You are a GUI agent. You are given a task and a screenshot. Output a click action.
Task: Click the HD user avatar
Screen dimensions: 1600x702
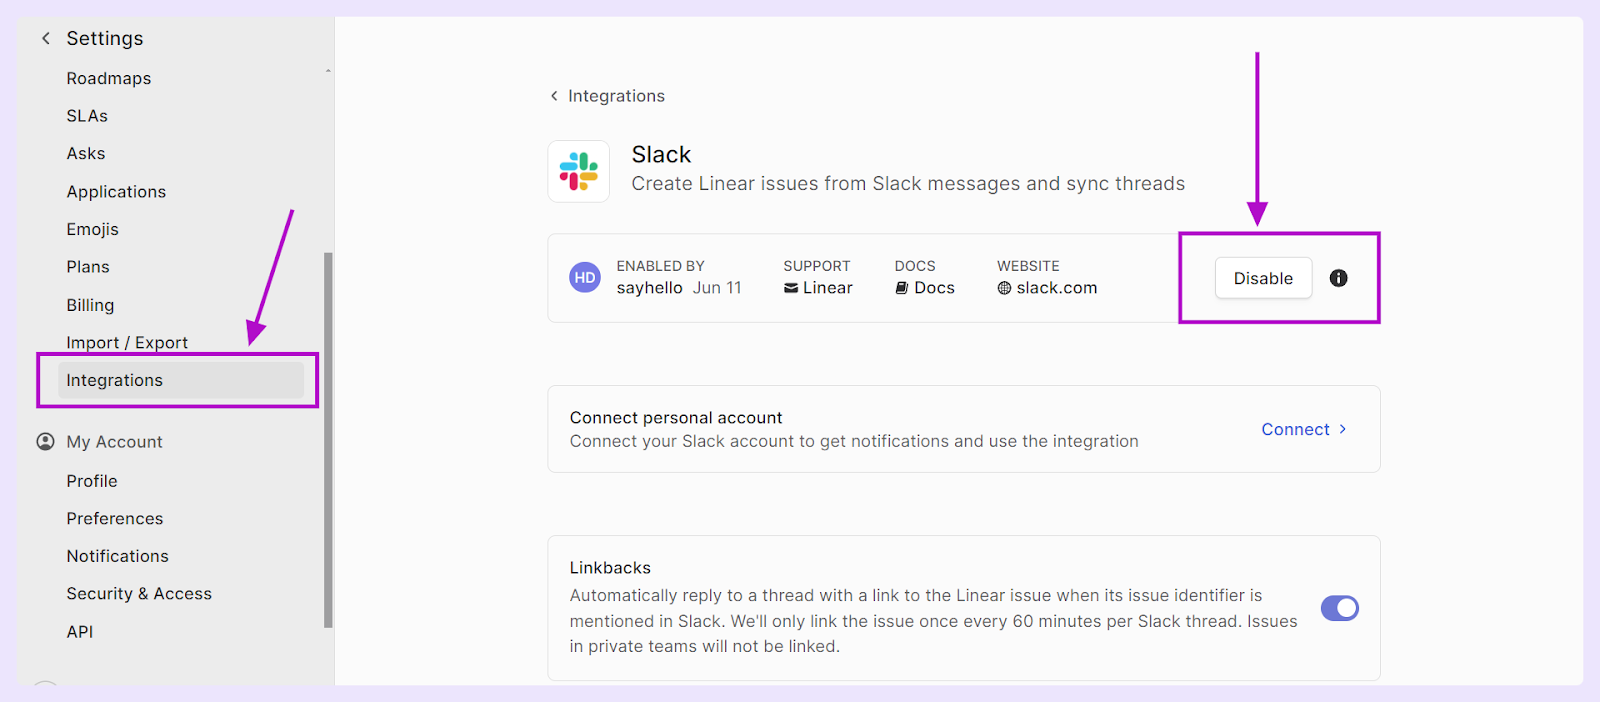click(585, 278)
